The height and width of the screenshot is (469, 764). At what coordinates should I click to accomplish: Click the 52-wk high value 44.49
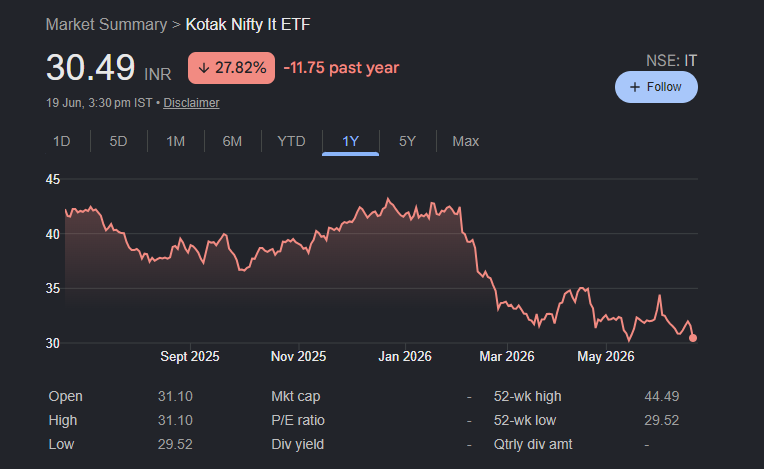tap(662, 396)
